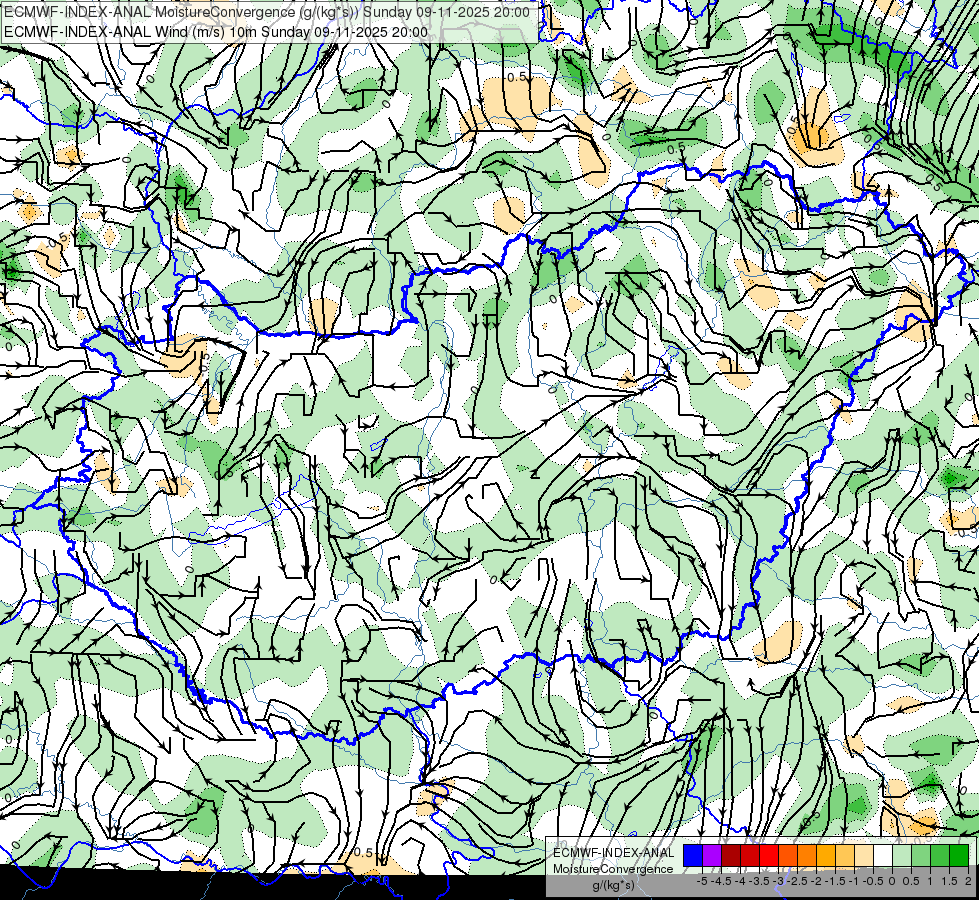Click 'MoistureConvergence' label in the legend box

613,869
